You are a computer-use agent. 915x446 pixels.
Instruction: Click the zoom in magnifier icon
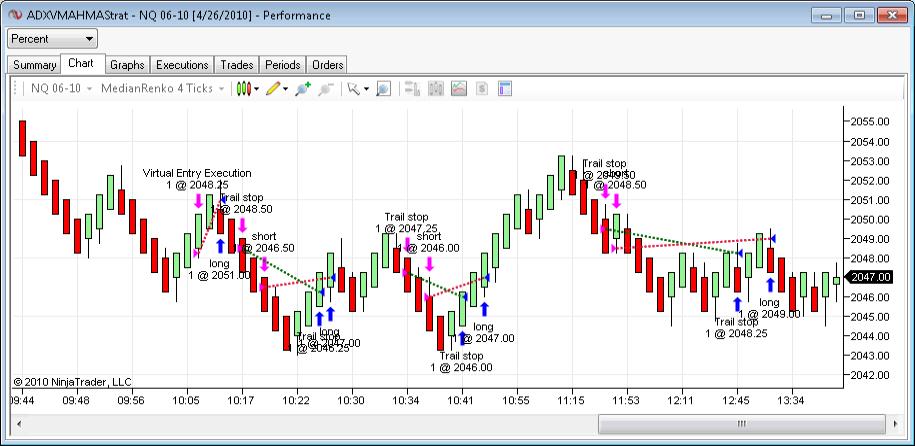(302, 89)
